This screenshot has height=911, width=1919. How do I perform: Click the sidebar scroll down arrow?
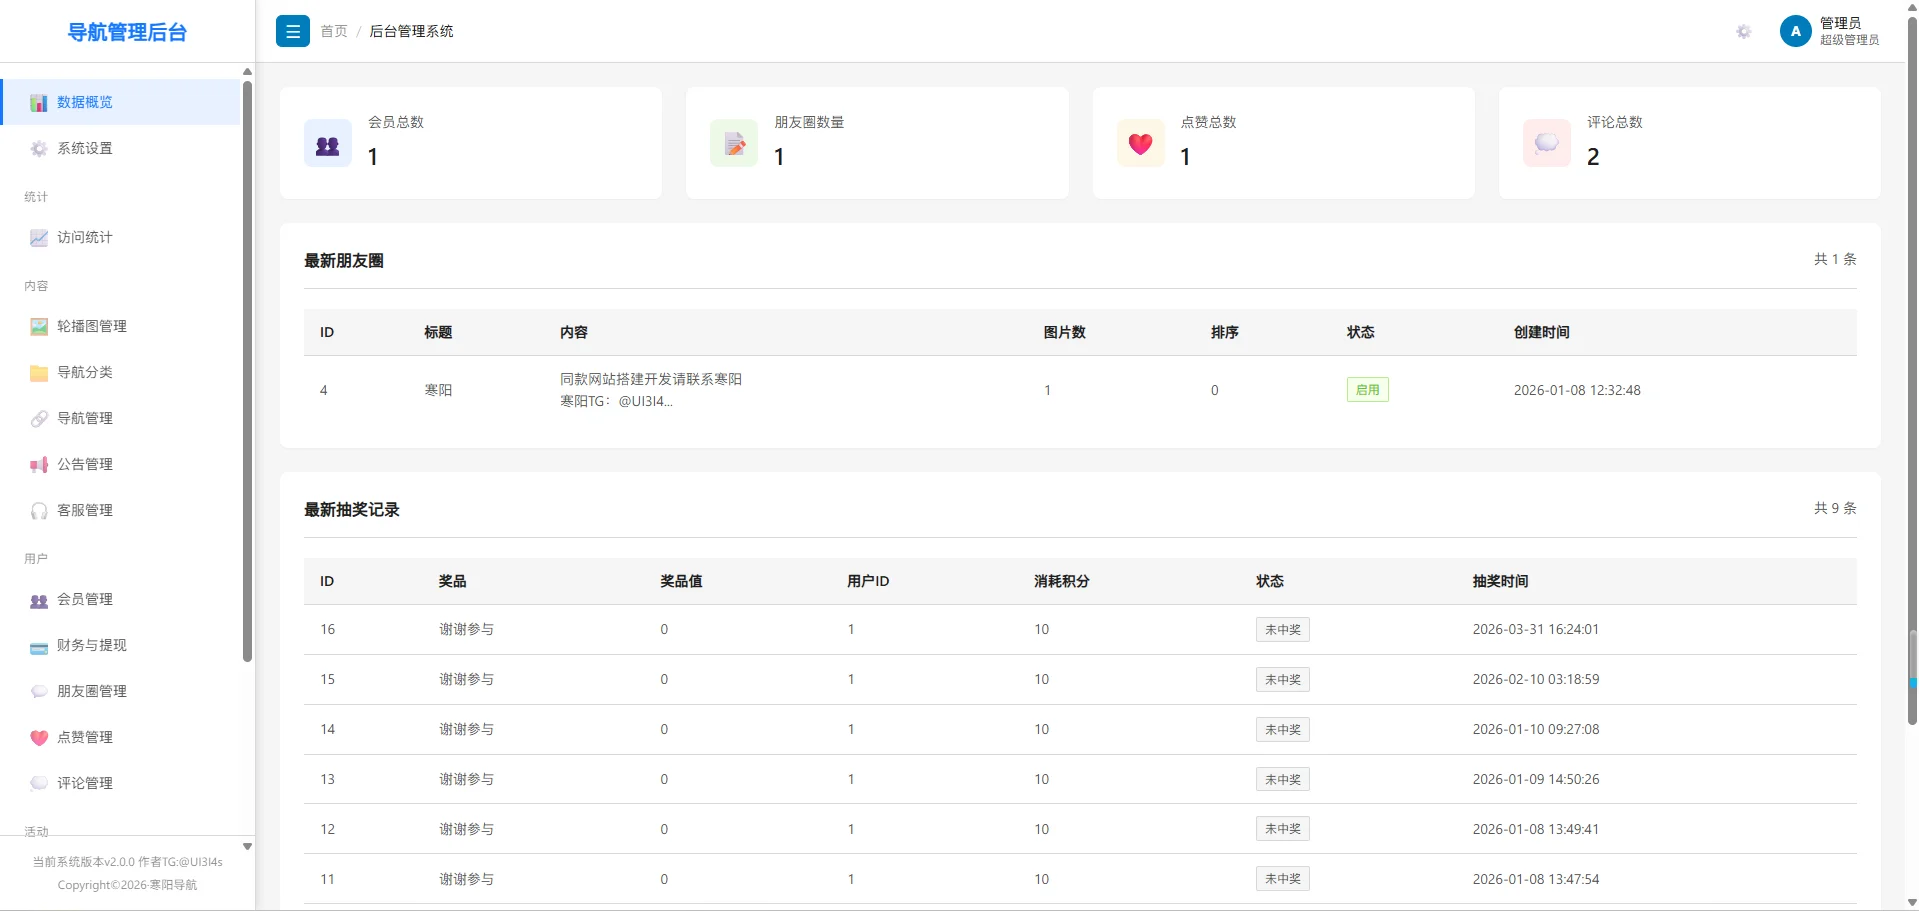pos(247,846)
